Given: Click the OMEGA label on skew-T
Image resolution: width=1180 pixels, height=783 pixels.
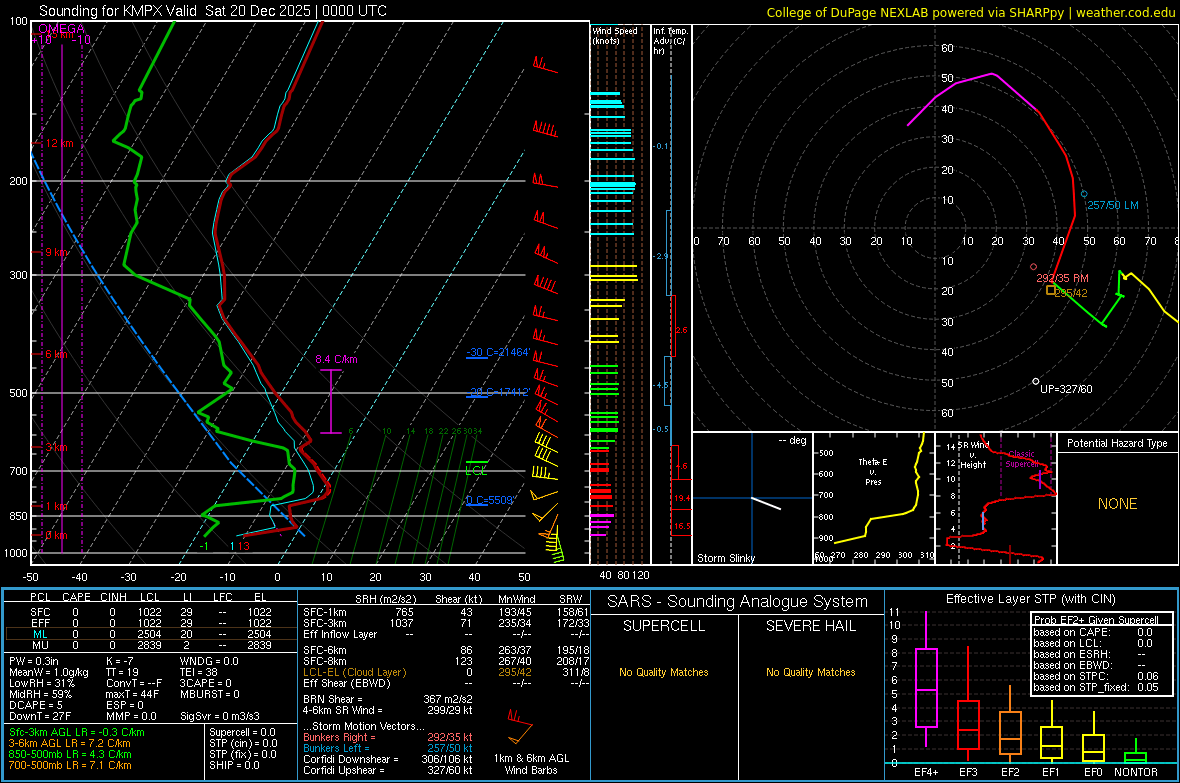Looking at the screenshot, I should 62,29.
